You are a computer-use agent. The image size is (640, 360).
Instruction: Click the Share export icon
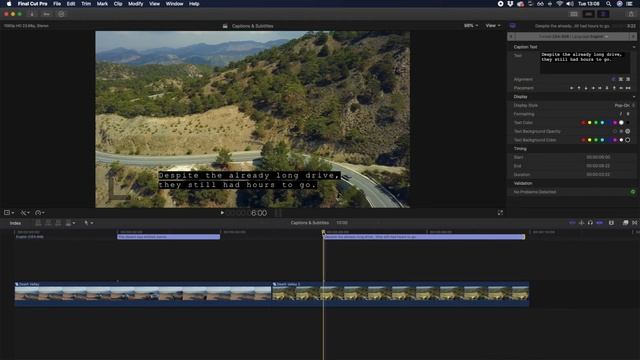[631, 14]
